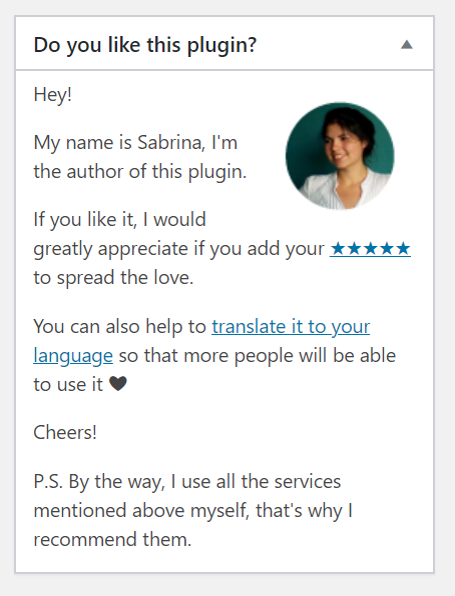
Task: Follow the underlined 'language' link
Action: tap(73, 356)
